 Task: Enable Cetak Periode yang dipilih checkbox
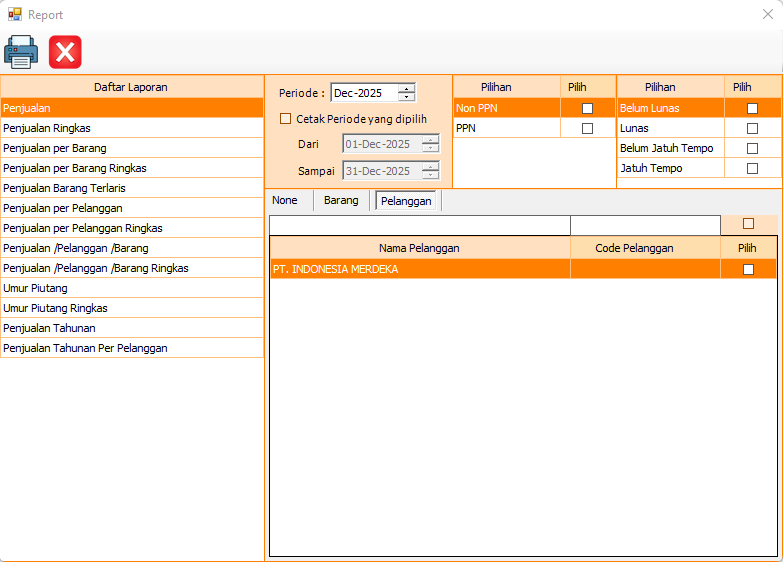[x=286, y=118]
